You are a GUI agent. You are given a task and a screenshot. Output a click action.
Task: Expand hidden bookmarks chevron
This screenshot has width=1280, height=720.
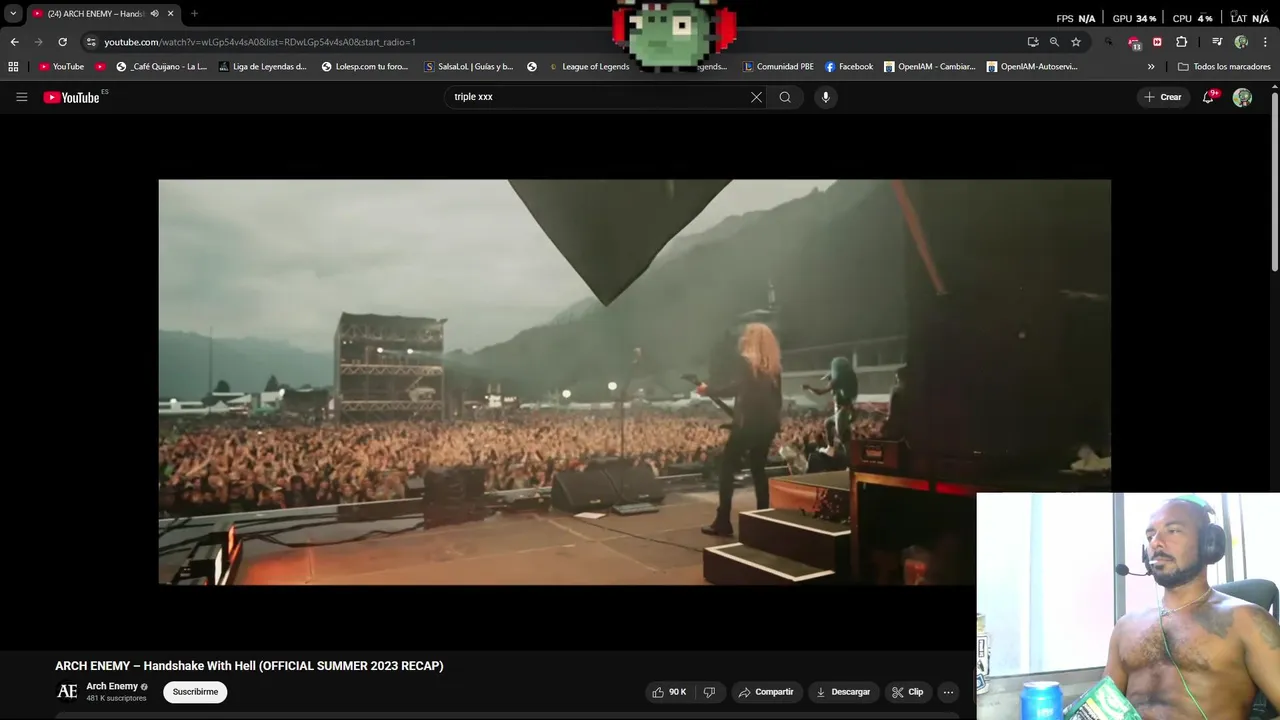point(1151,67)
